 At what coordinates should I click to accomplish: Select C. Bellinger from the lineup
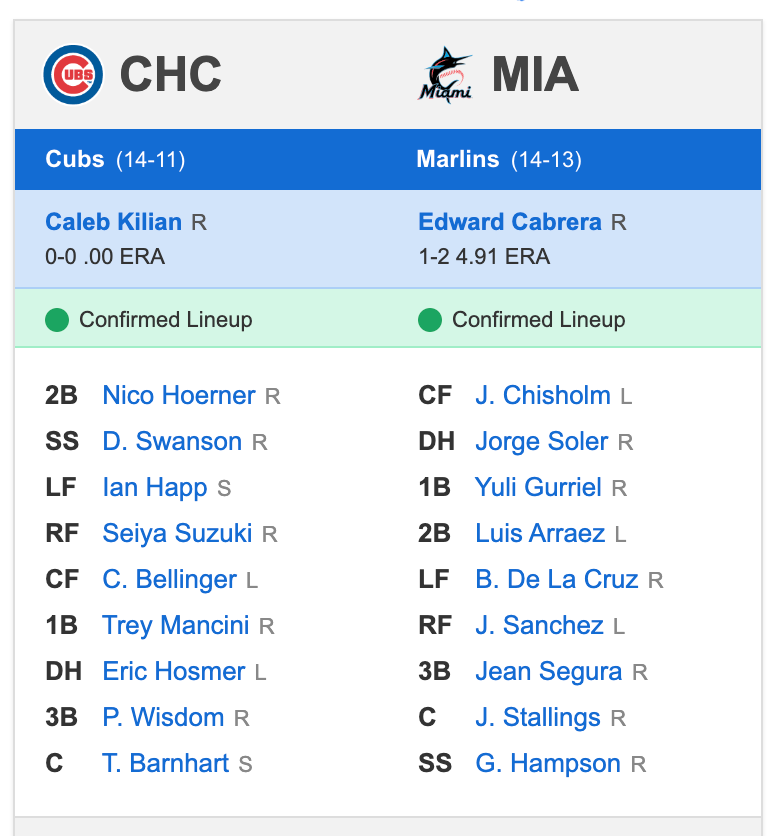click(x=169, y=579)
